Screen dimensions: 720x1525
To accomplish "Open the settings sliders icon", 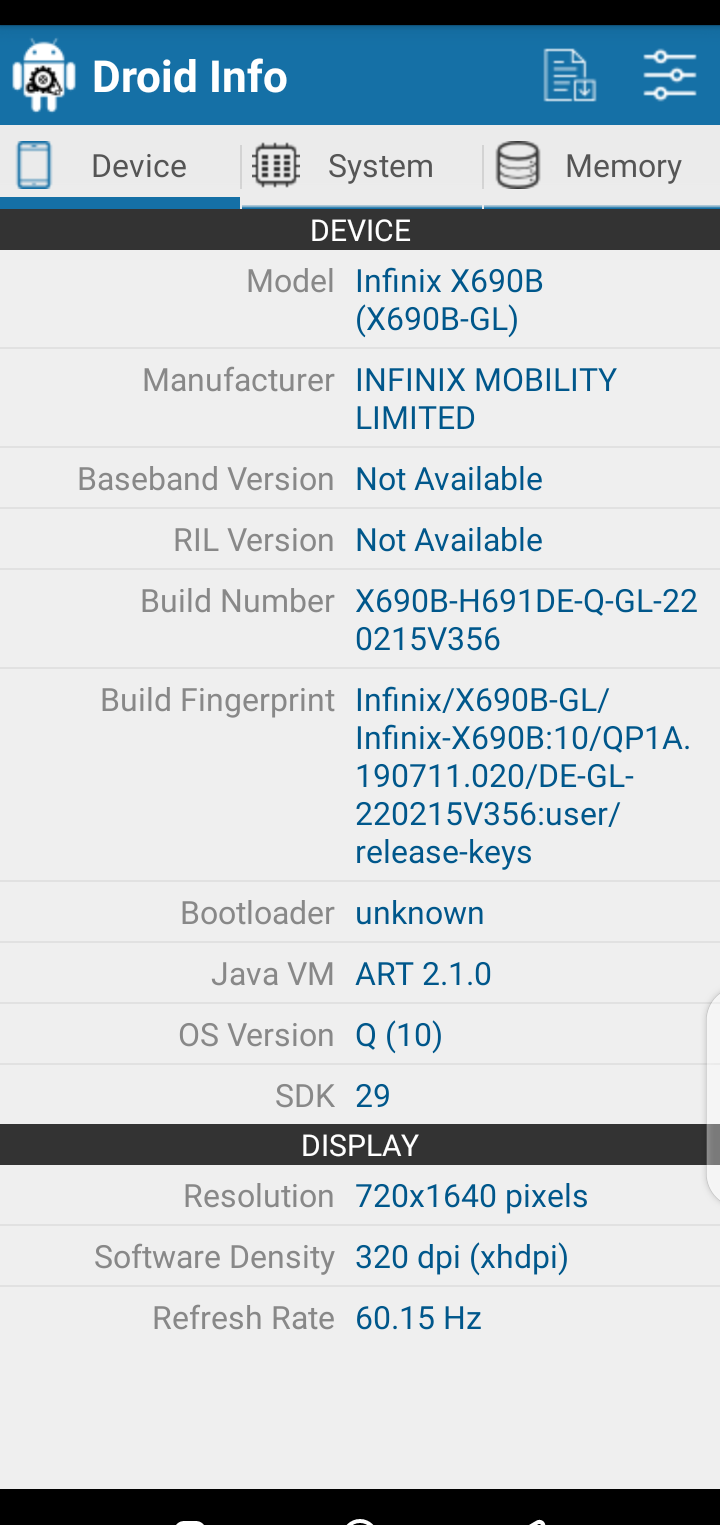I will 669,75.
